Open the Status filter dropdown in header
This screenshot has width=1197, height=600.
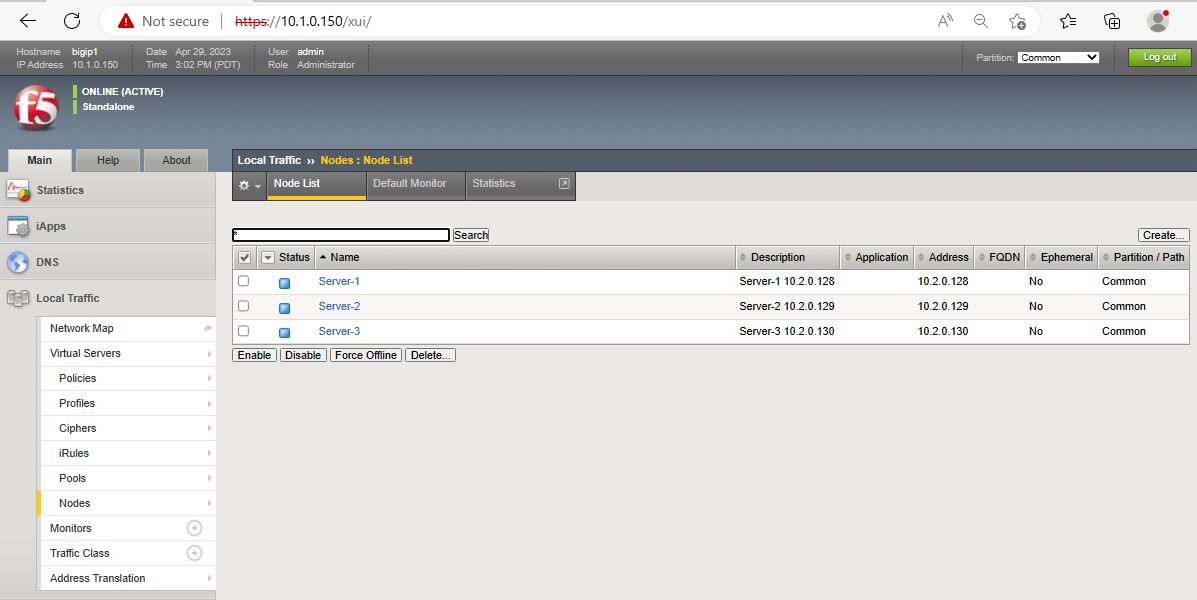(x=267, y=257)
